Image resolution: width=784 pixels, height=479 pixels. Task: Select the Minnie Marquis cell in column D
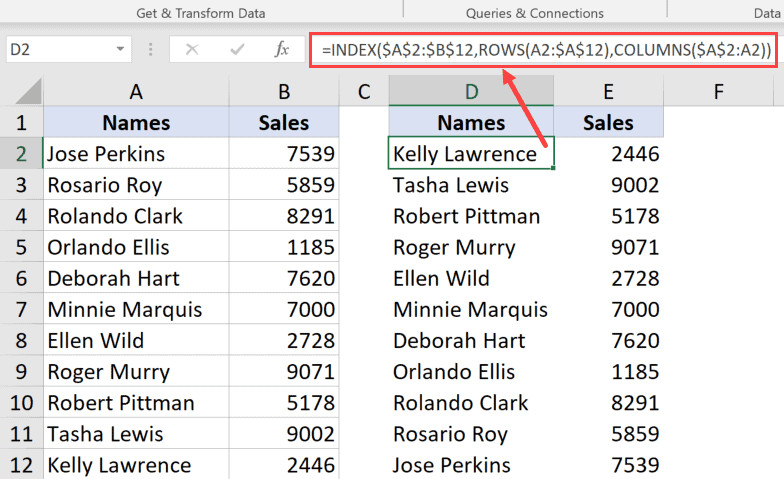point(471,310)
